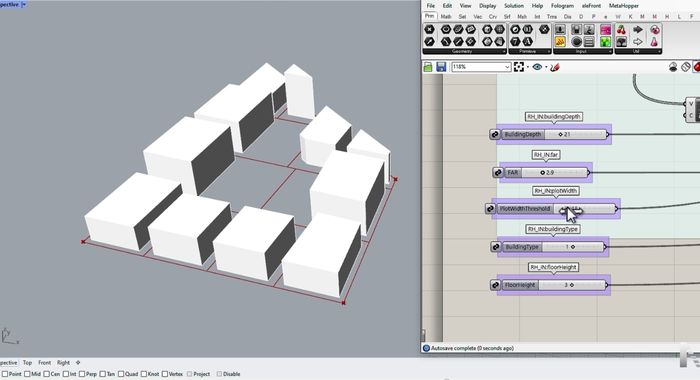Expand the Input panel dropdown arrow

tap(610, 52)
